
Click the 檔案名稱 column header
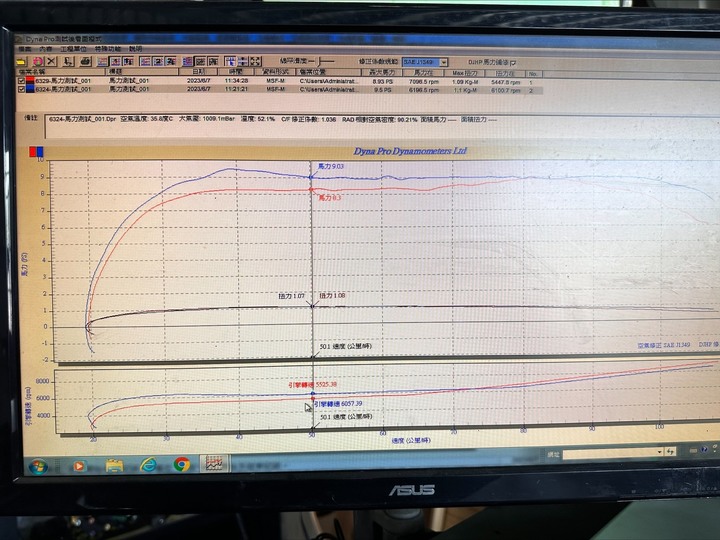click(61, 72)
